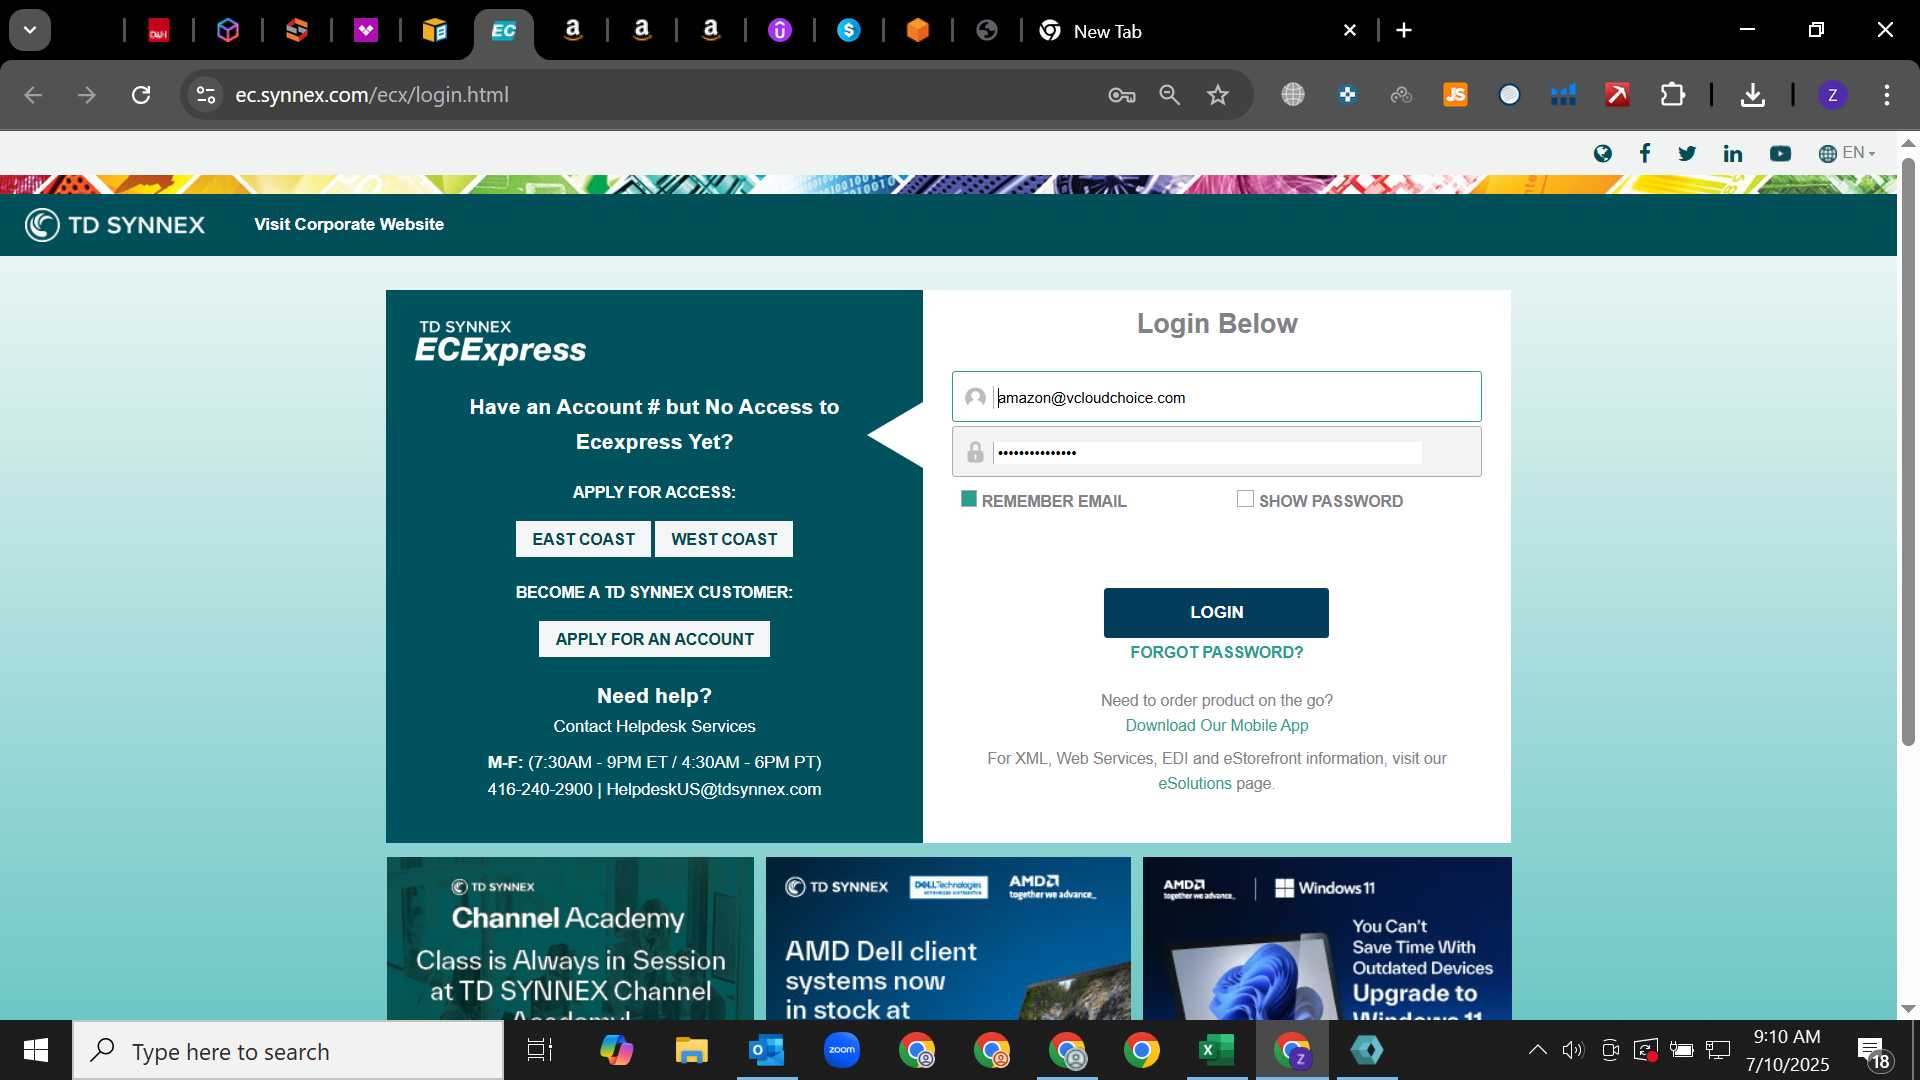Viewport: 1920px width, 1080px height.
Task: Open File Explorer from taskbar
Action: pyautogui.click(x=691, y=1051)
